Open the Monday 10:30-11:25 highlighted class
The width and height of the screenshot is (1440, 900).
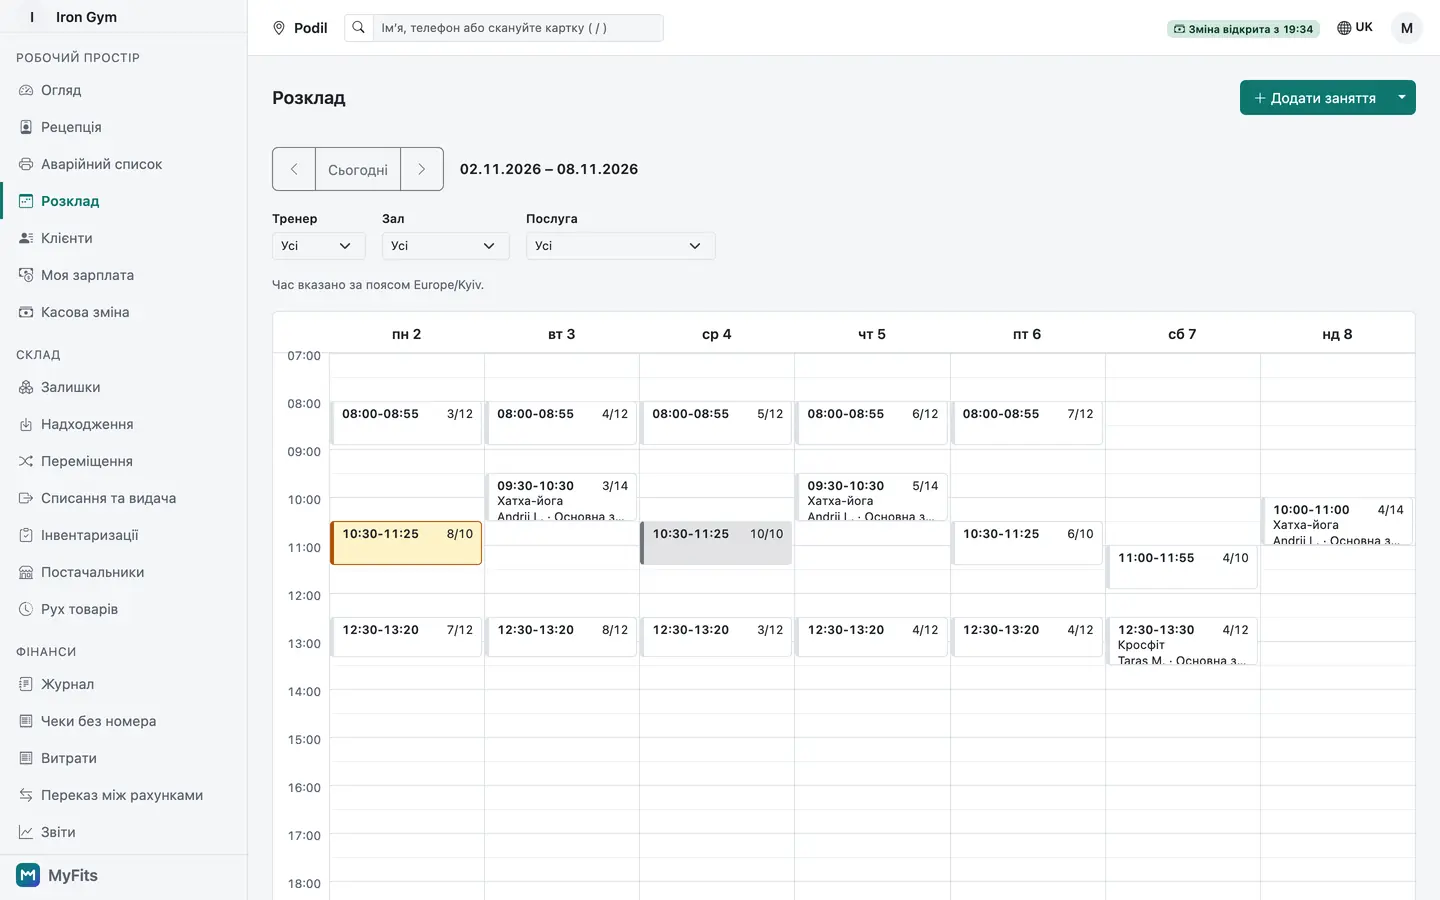(x=406, y=543)
